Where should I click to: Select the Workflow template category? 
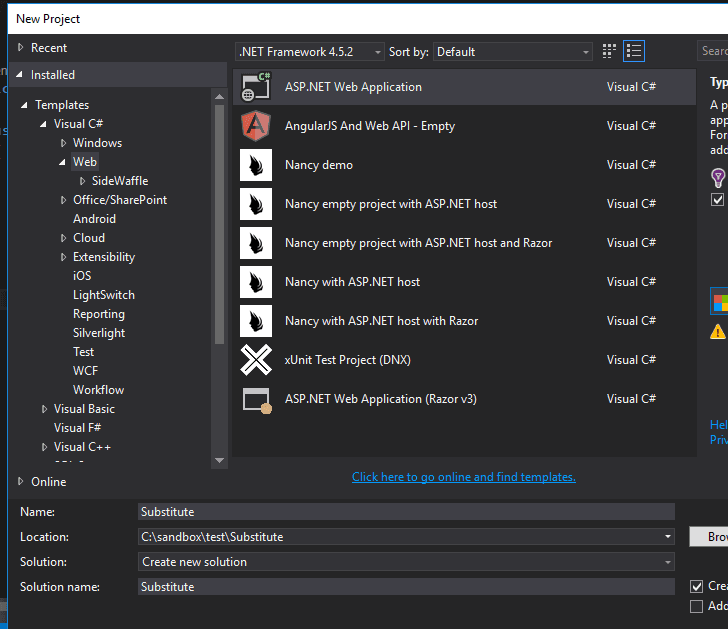(98, 390)
